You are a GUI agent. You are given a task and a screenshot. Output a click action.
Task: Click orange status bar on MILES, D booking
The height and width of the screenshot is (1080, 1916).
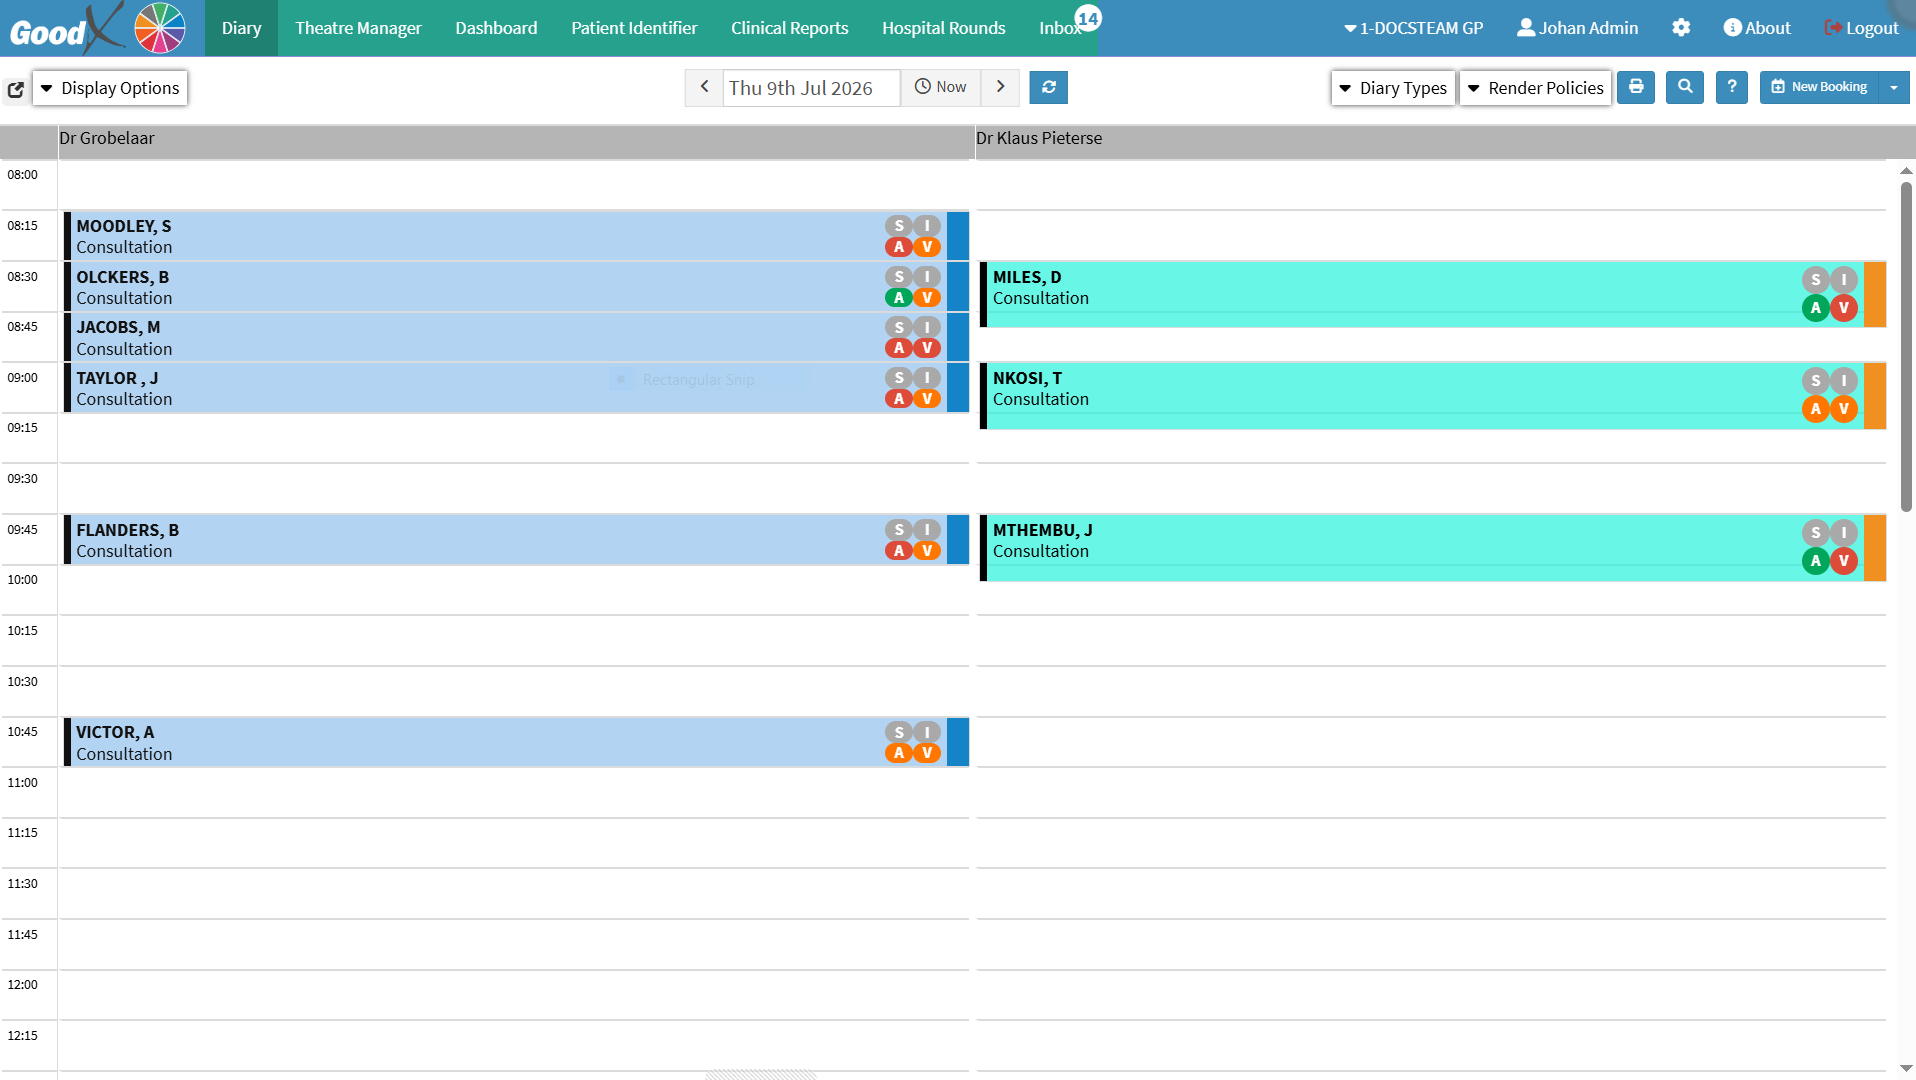click(x=1875, y=294)
